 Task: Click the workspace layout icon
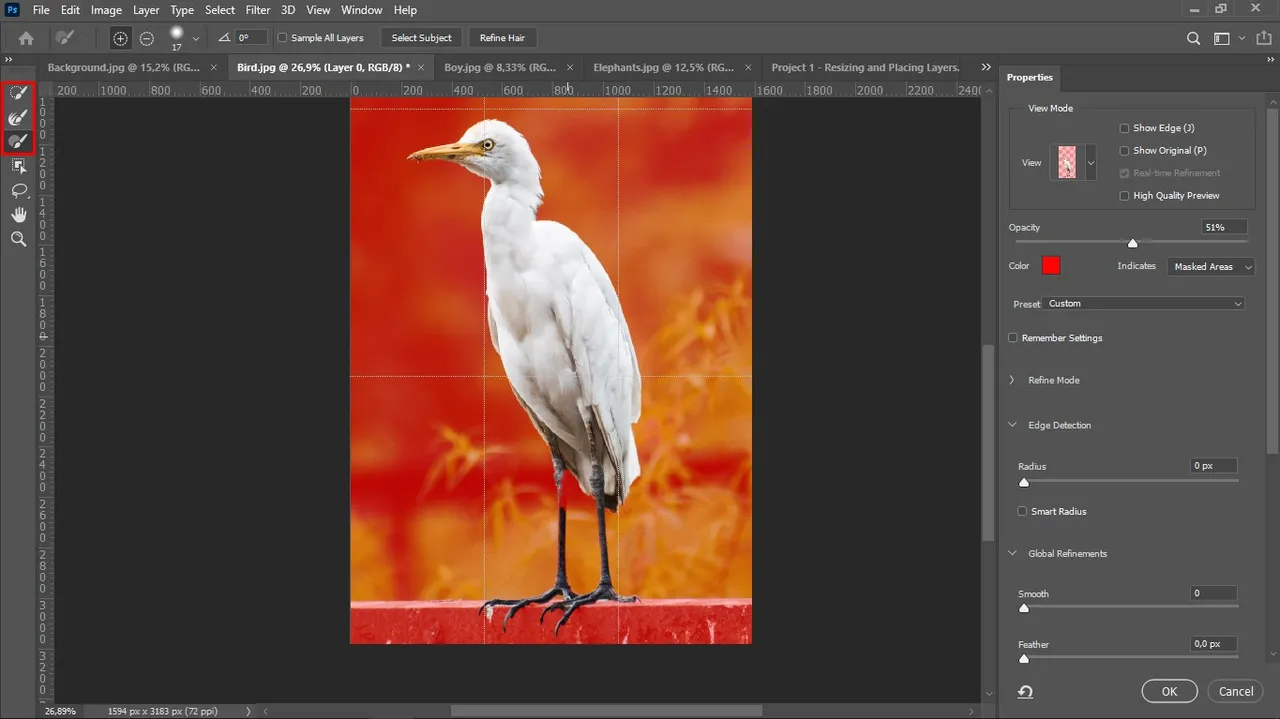(x=1221, y=38)
